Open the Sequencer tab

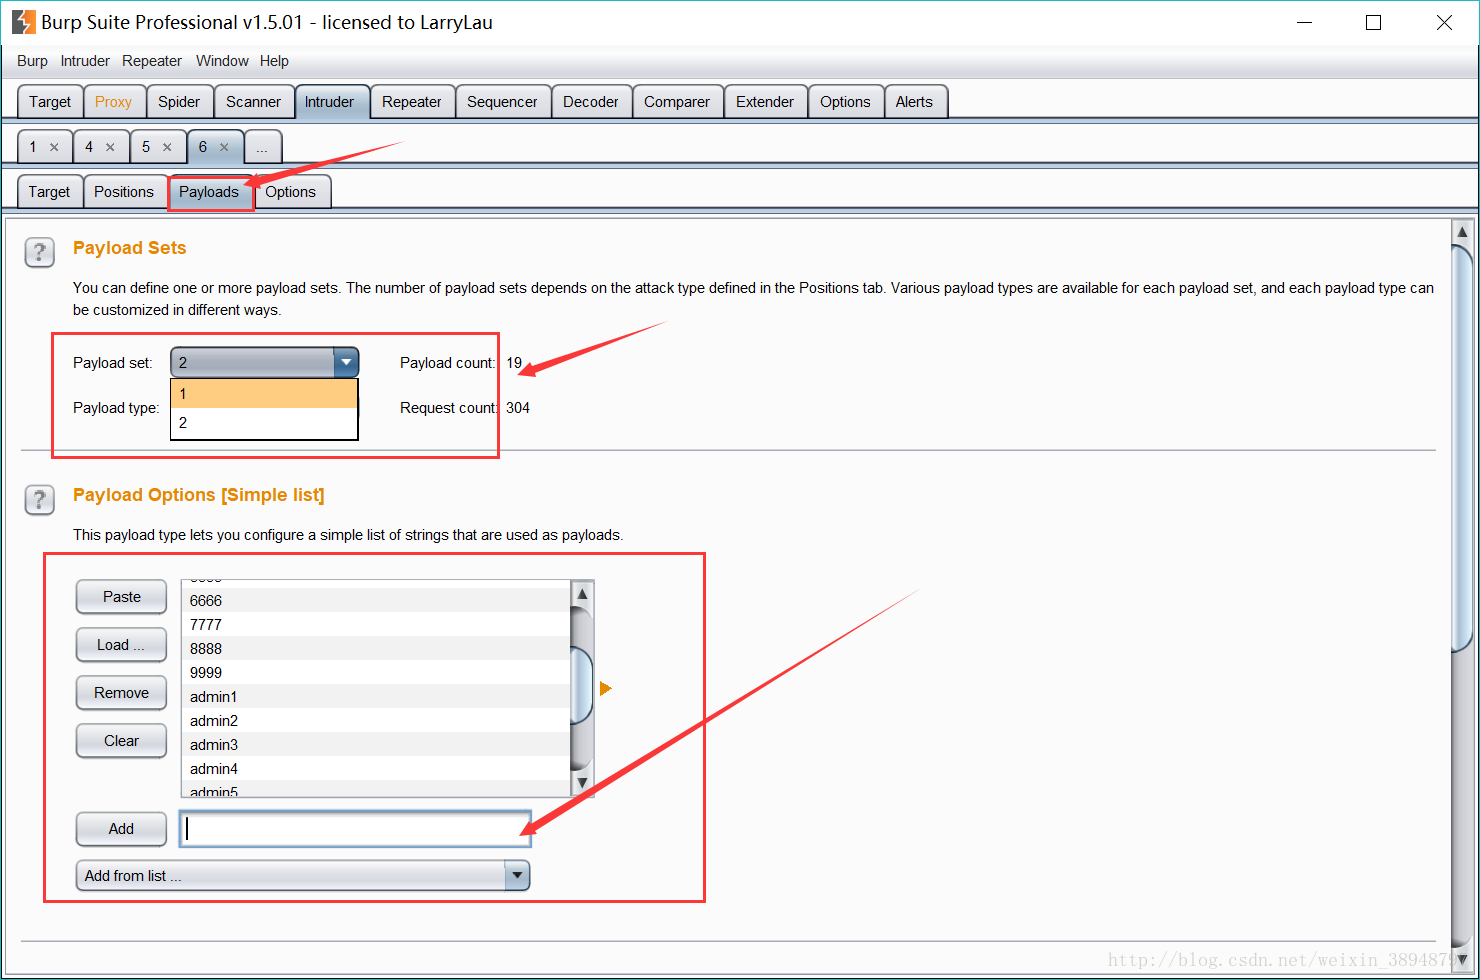(502, 102)
